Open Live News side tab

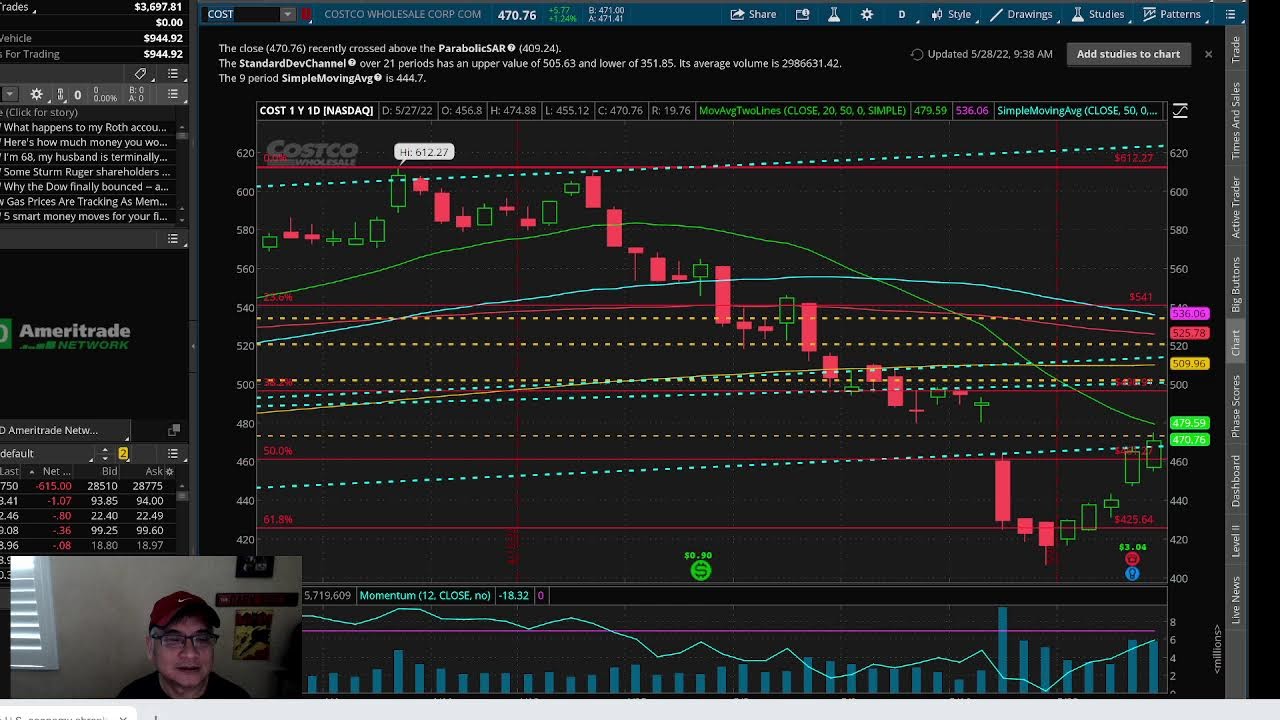point(1236,600)
